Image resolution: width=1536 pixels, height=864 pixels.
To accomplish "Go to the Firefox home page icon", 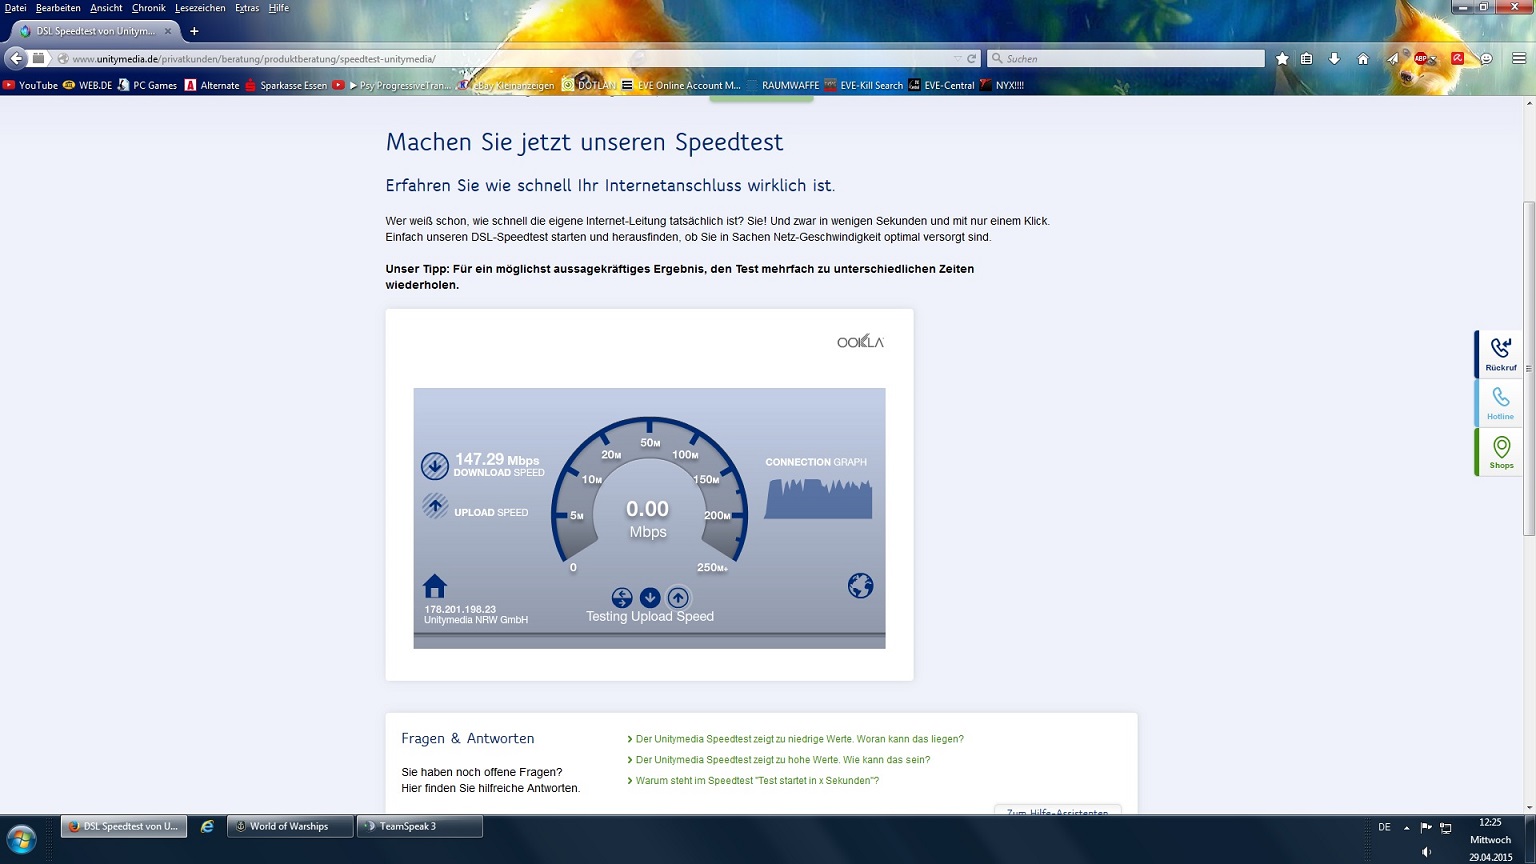I will 1362,59.
